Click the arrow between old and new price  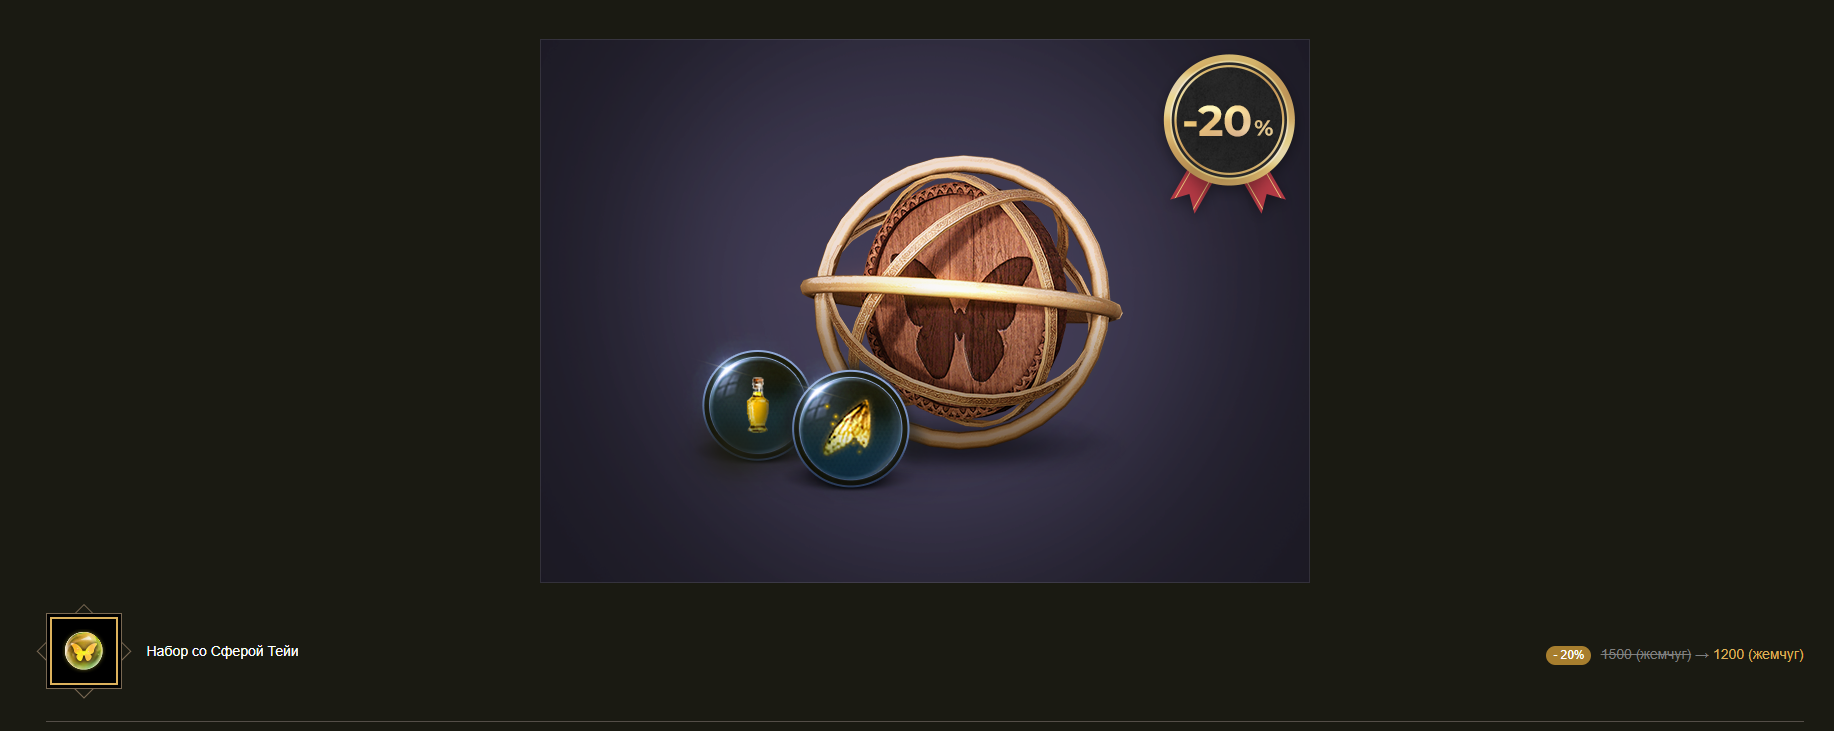tap(1702, 655)
